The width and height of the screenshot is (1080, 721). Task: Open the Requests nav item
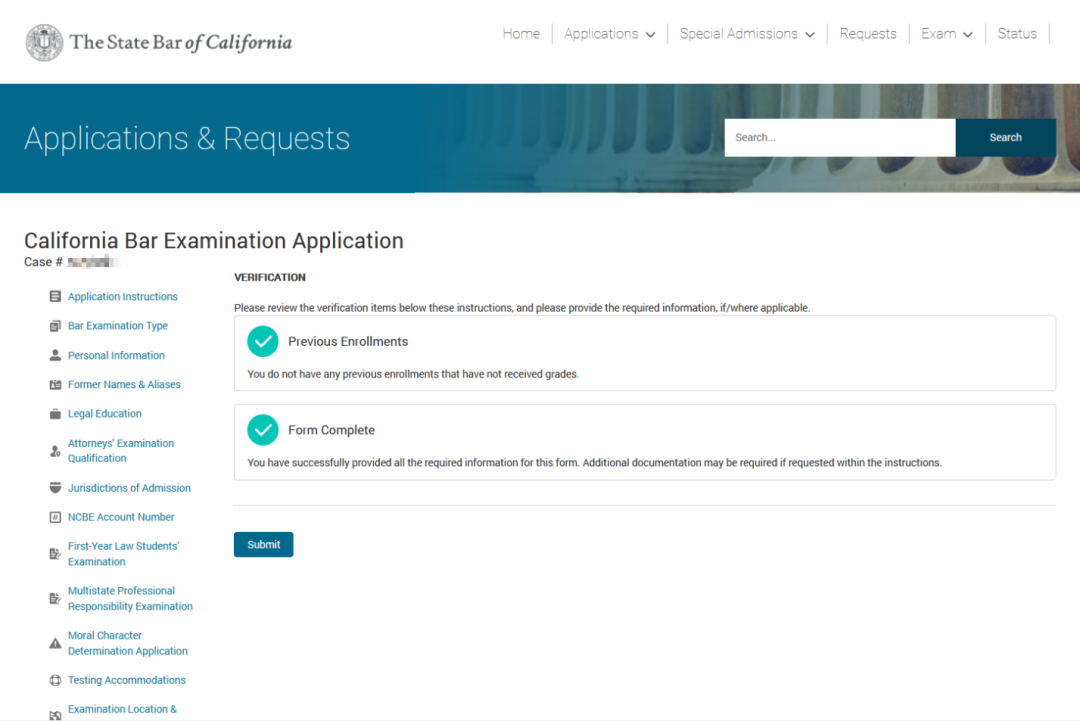(868, 34)
